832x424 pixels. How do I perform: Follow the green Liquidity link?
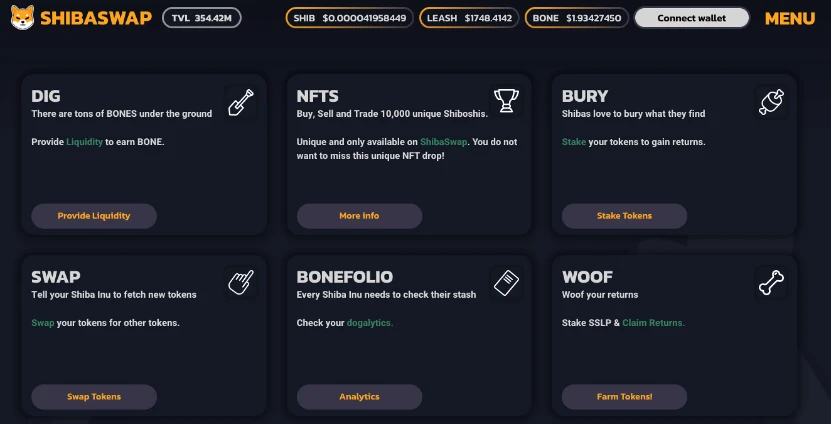(x=84, y=142)
